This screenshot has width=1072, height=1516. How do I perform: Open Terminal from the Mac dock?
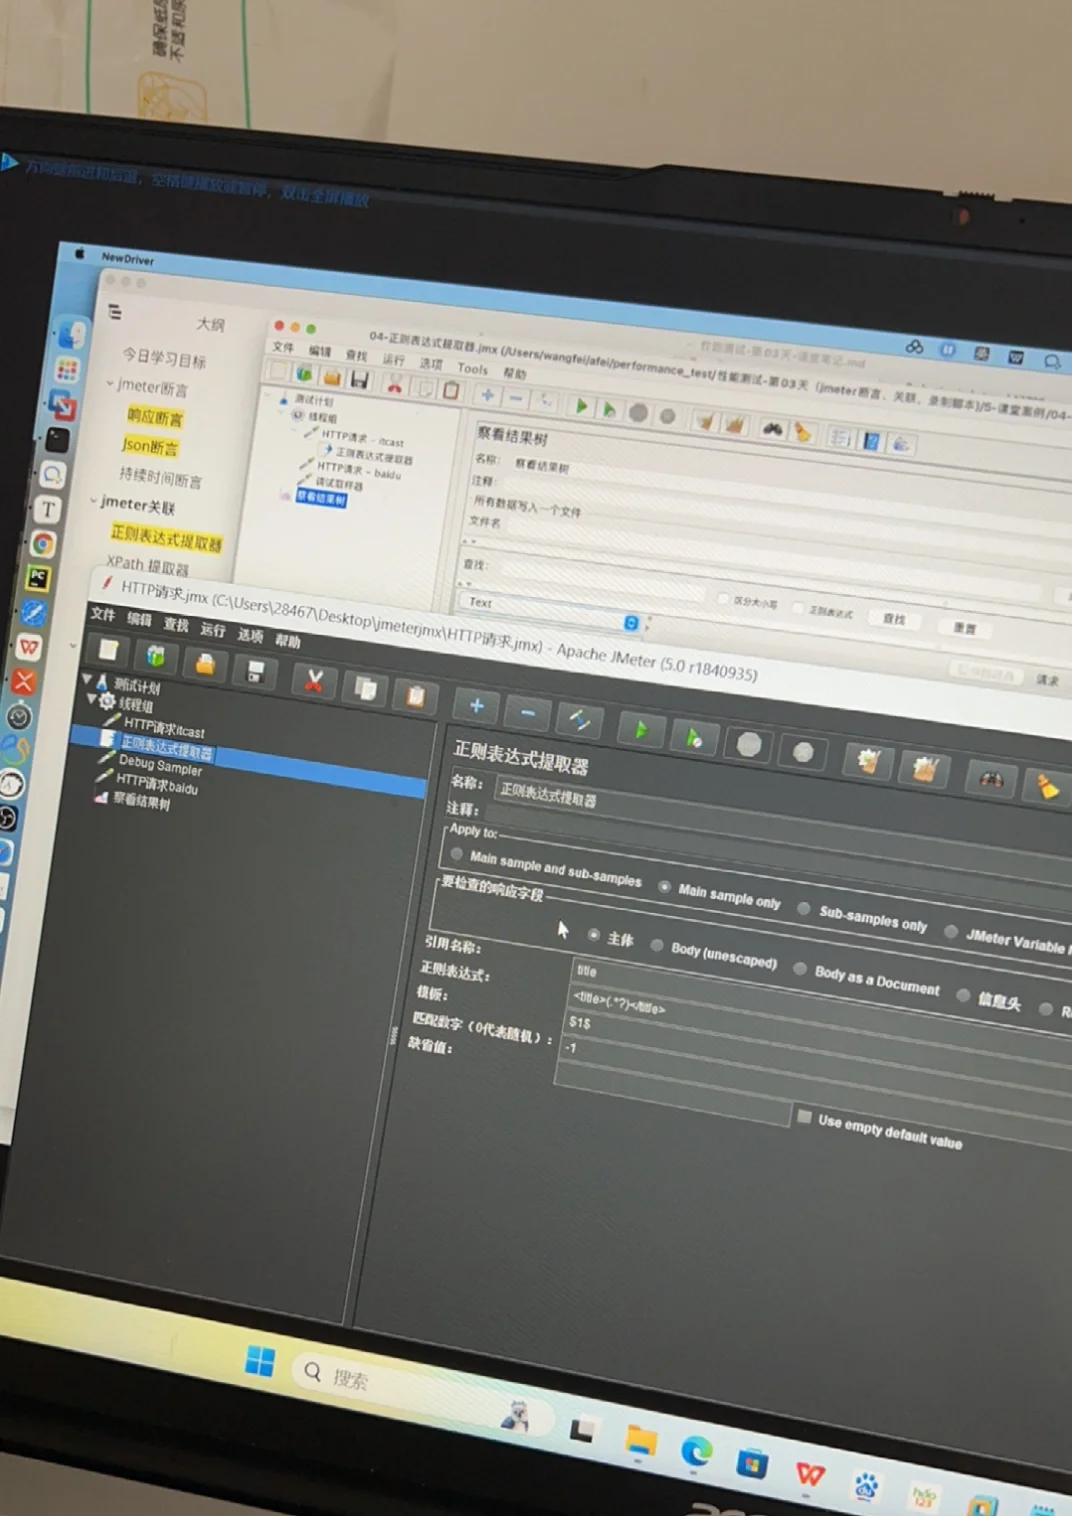point(58,439)
